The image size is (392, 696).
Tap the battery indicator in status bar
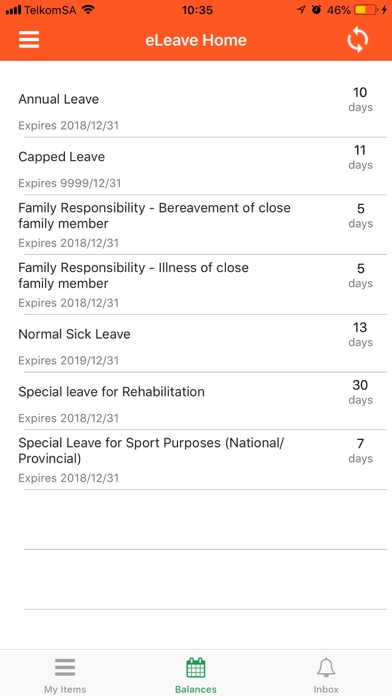(367, 10)
